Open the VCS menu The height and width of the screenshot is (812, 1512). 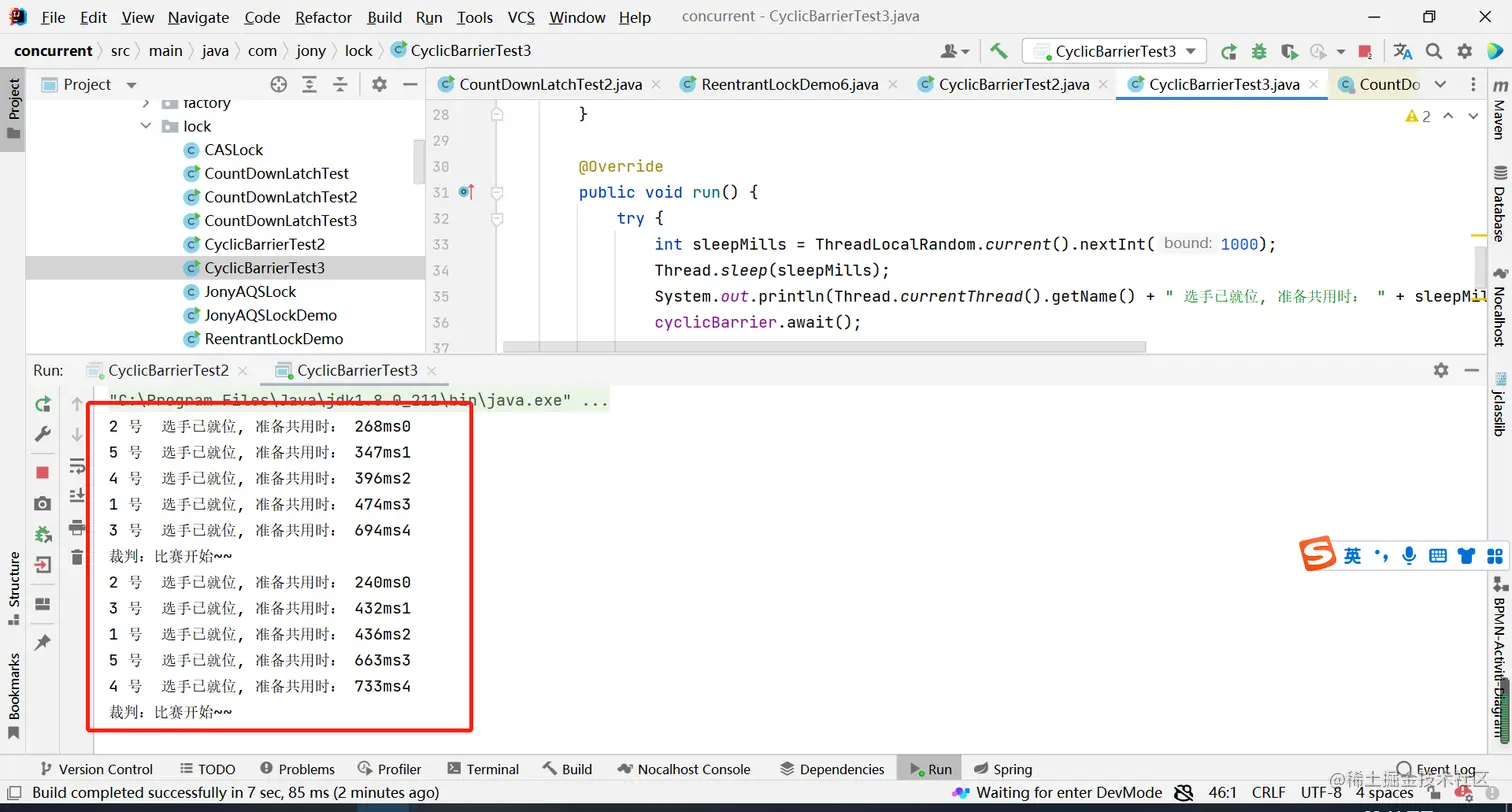pyautogui.click(x=521, y=17)
